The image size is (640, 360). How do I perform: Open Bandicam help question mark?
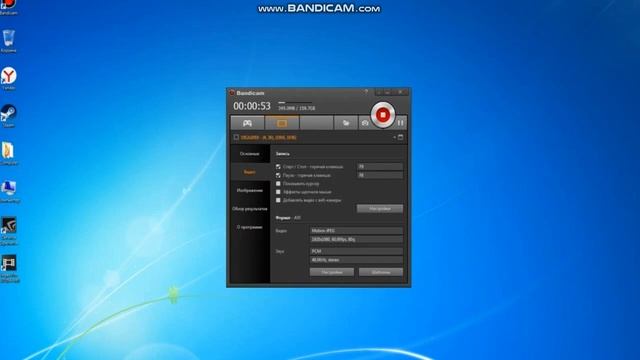click(x=366, y=92)
